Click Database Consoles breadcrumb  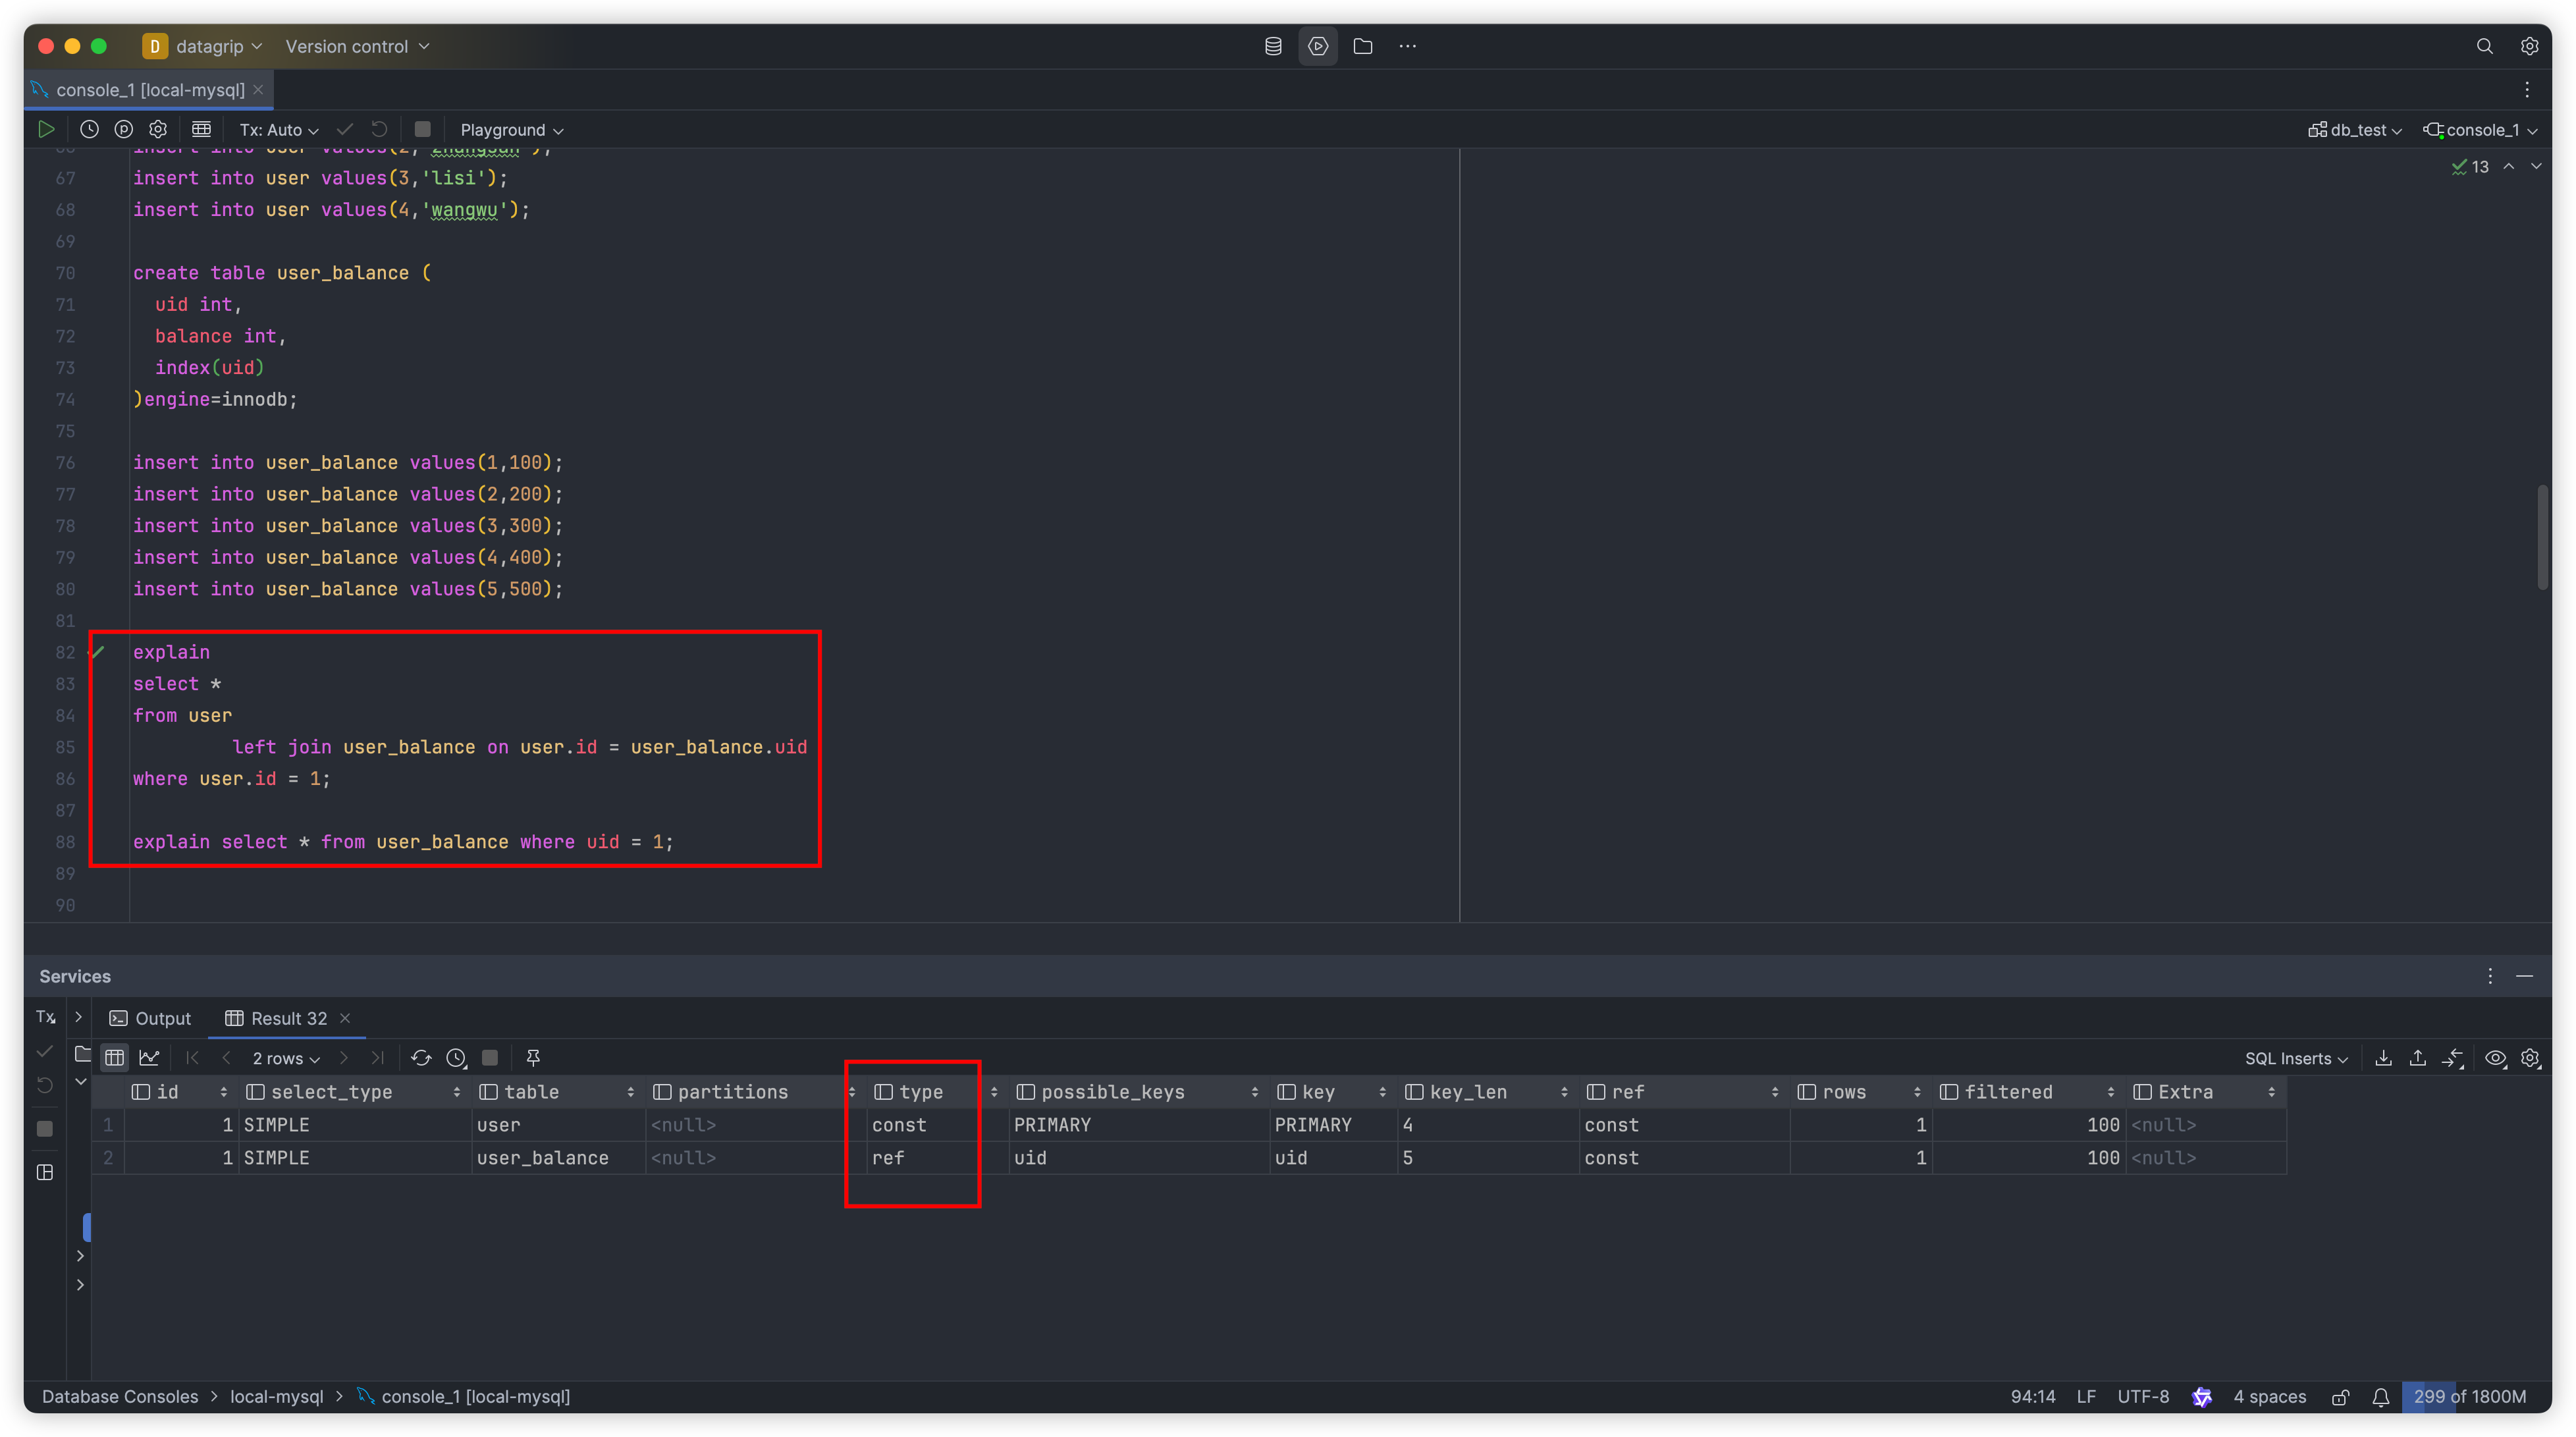pyautogui.click(x=120, y=1397)
